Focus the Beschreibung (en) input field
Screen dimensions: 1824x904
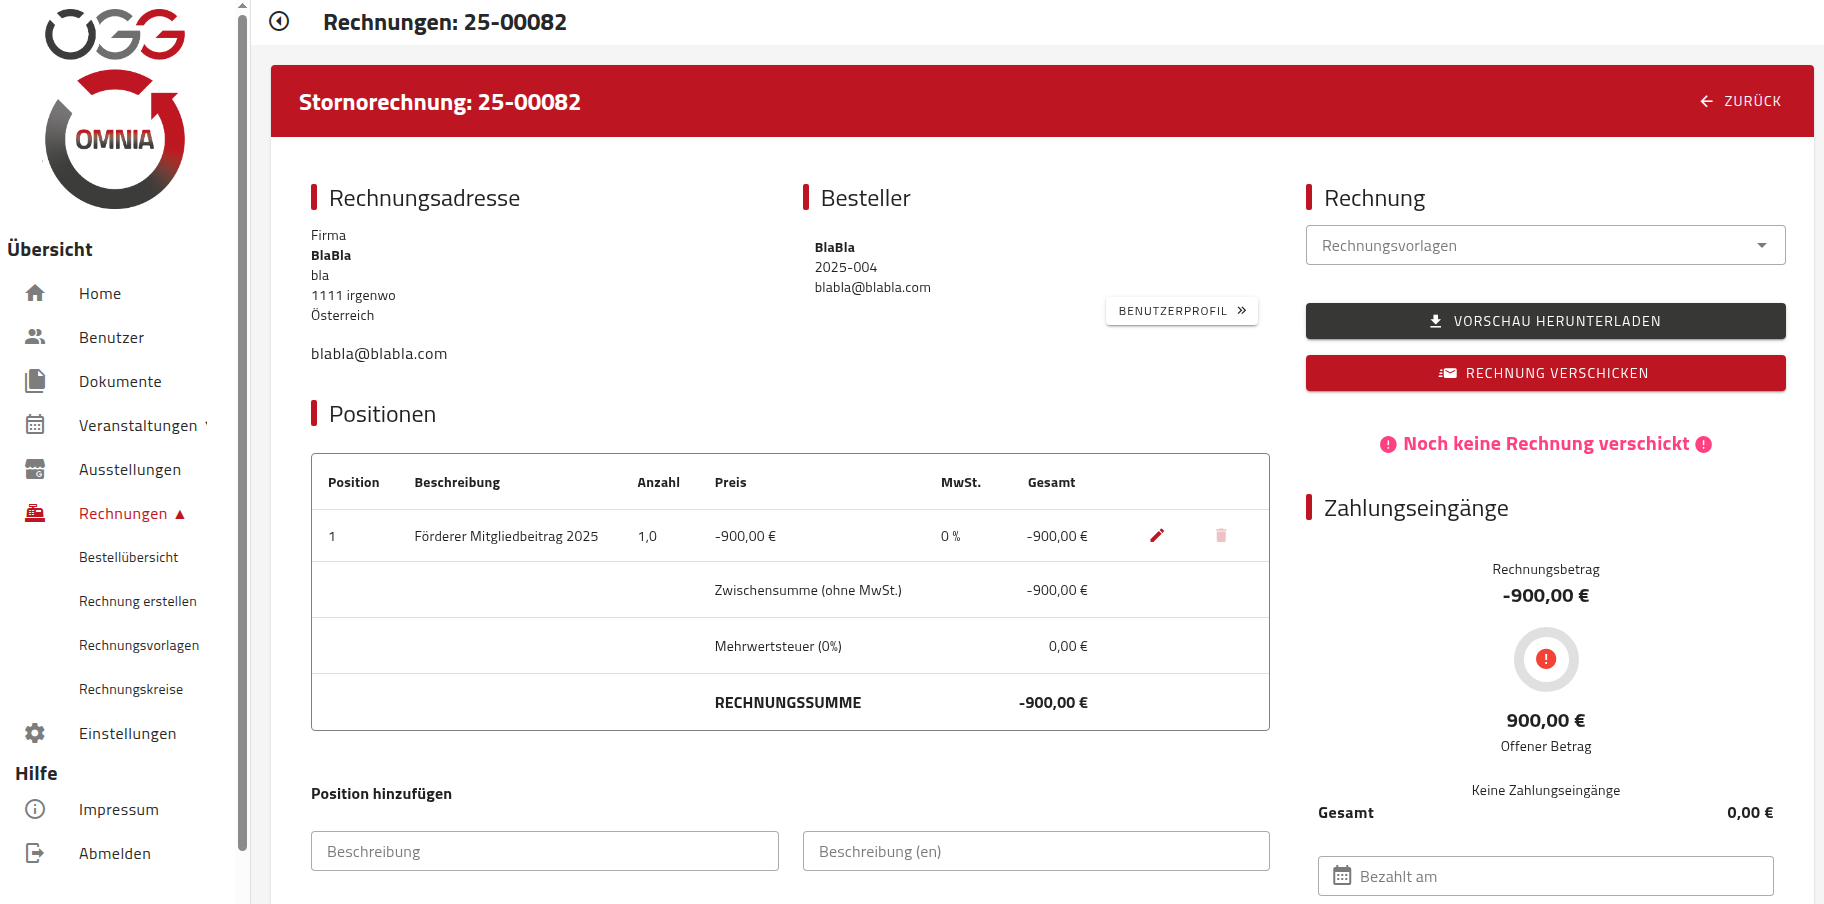click(x=1036, y=851)
